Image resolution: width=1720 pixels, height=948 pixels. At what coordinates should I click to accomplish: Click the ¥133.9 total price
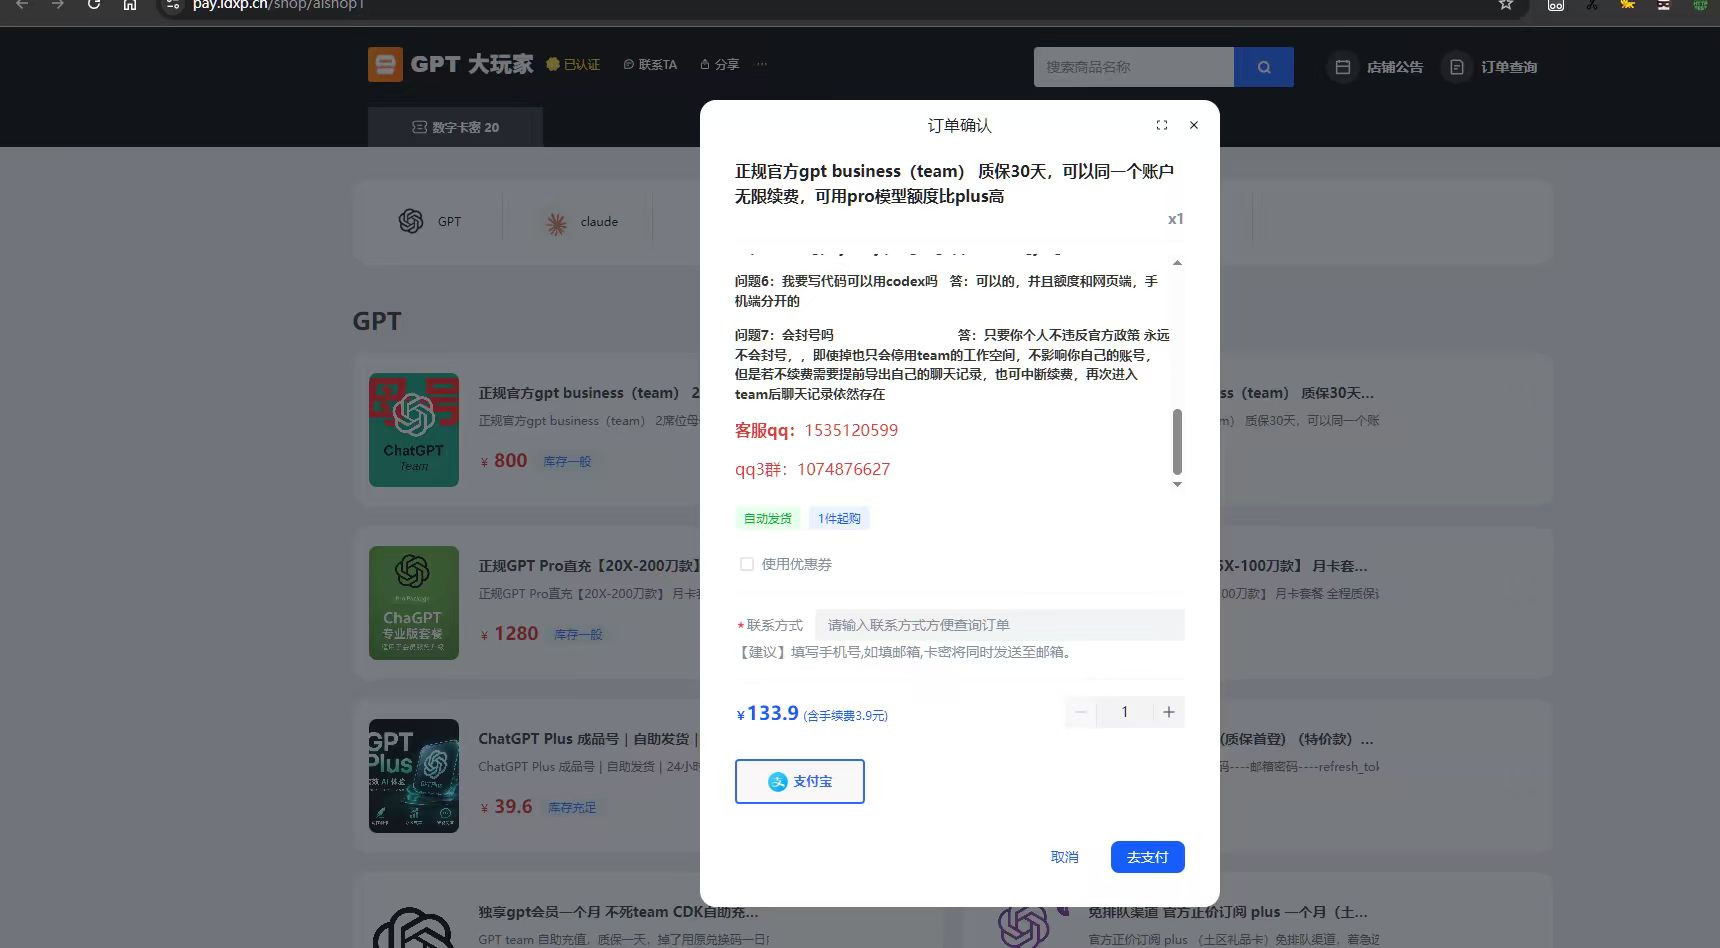pyautogui.click(x=767, y=713)
